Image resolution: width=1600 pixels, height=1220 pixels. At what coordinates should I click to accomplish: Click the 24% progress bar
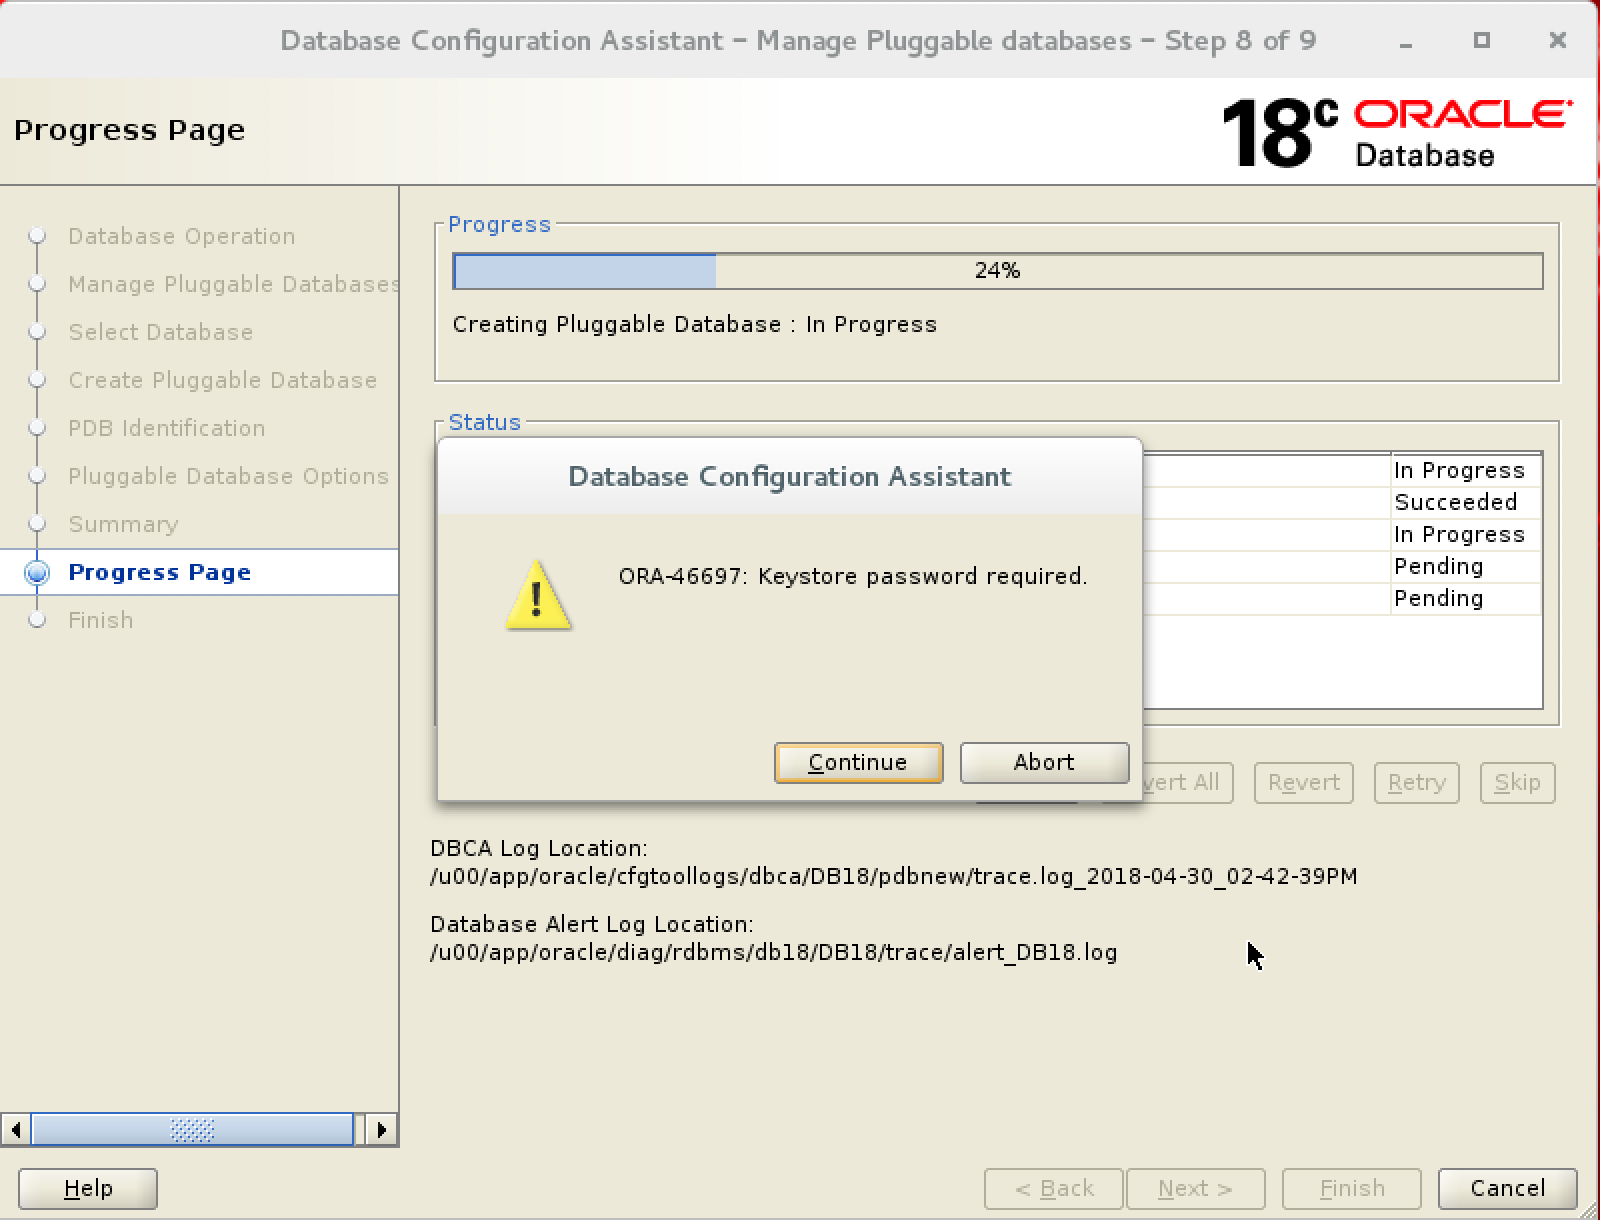tap(997, 271)
